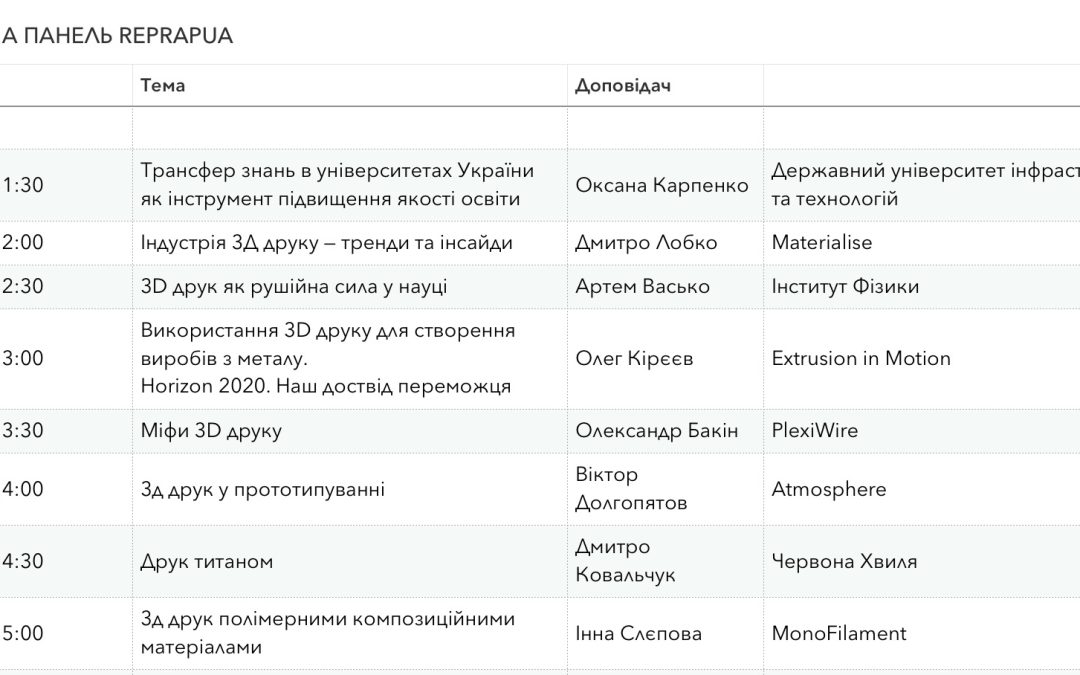The height and width of the screenshot is (675, 1080).
Task: Click the Дмитро Лобко speaker name
Action: (646, 243)
